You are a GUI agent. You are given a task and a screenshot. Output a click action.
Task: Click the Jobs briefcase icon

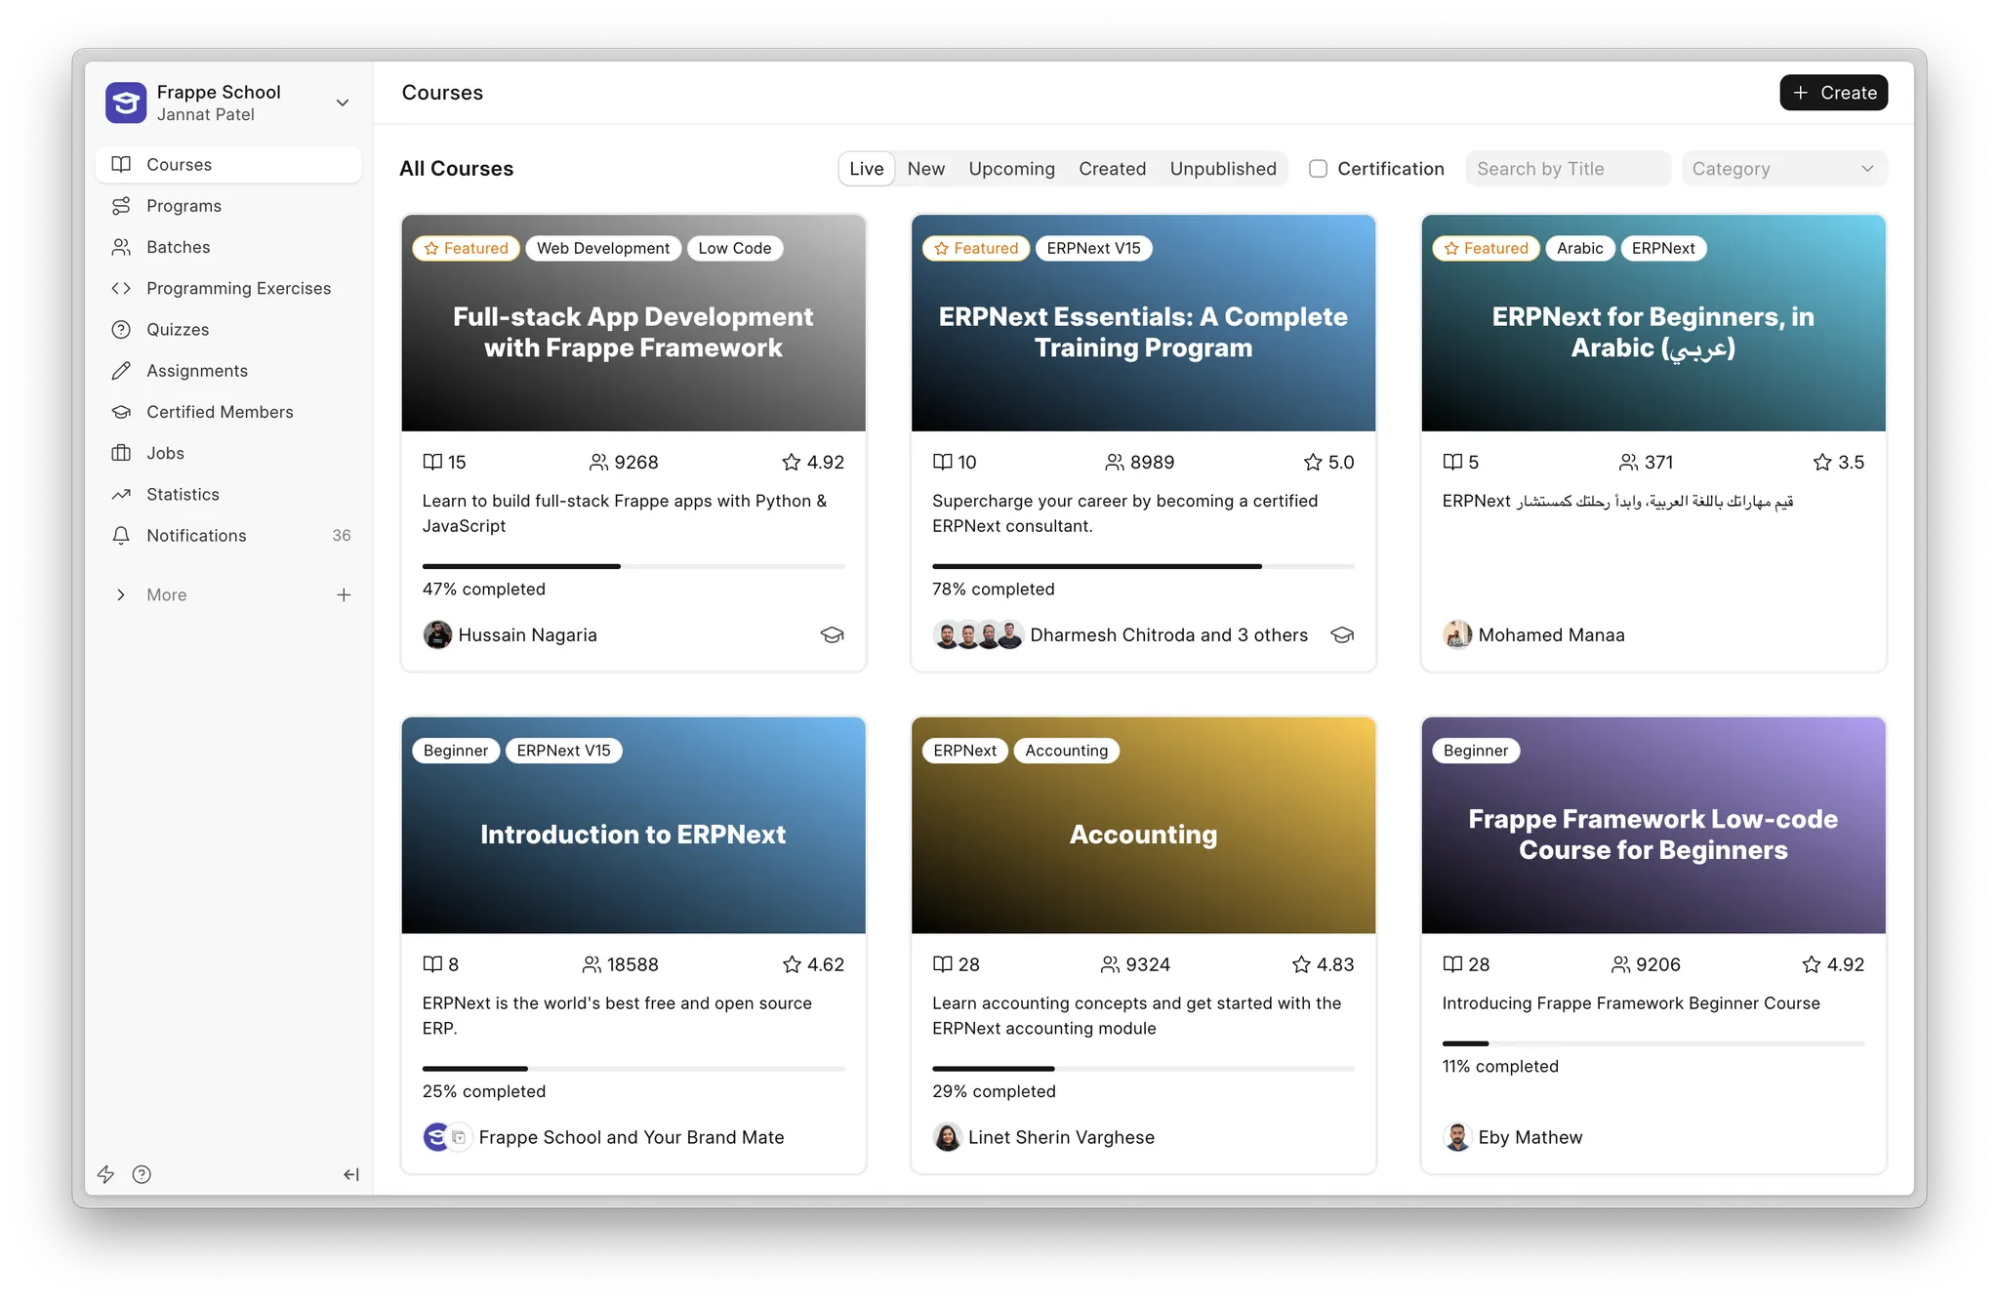[x=121, y=452]
